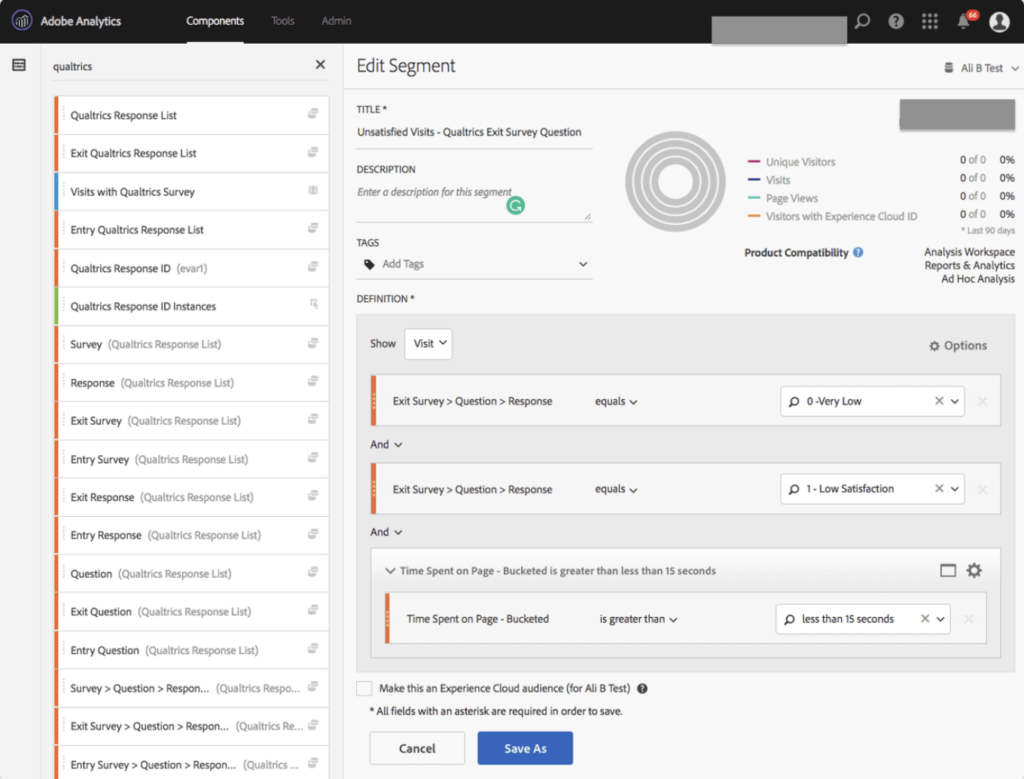Change the 'is greater than' operator

point(638,619)
